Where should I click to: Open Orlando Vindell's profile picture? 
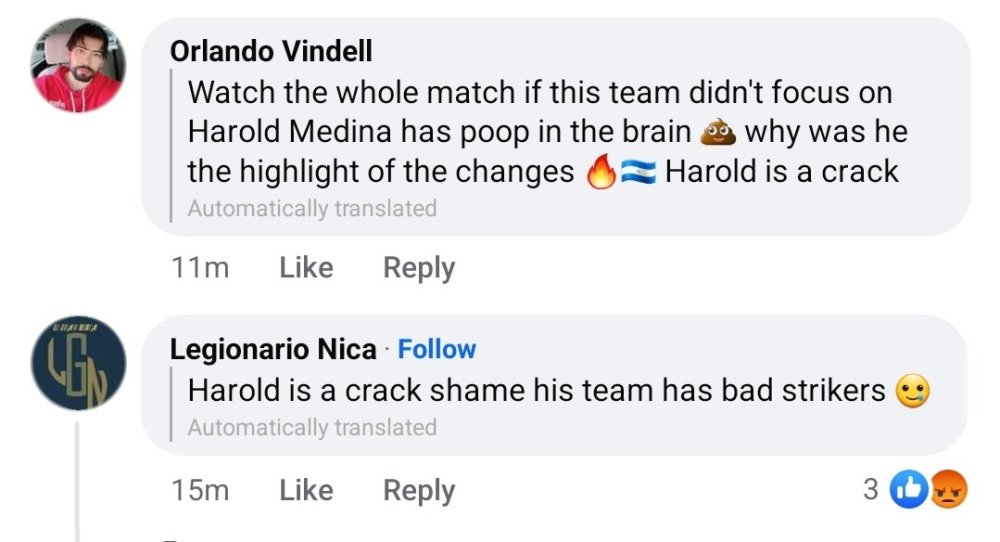point(79,66)
